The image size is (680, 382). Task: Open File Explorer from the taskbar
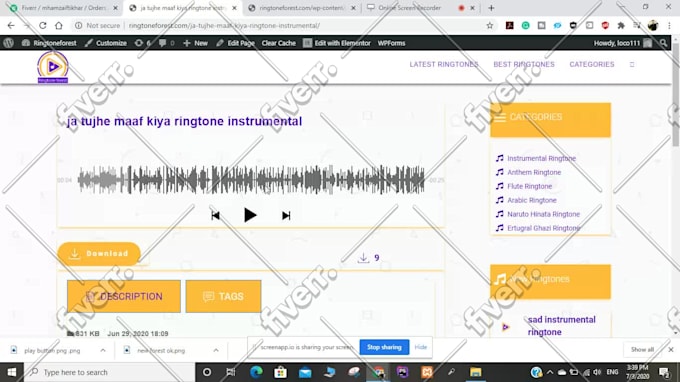476,372
